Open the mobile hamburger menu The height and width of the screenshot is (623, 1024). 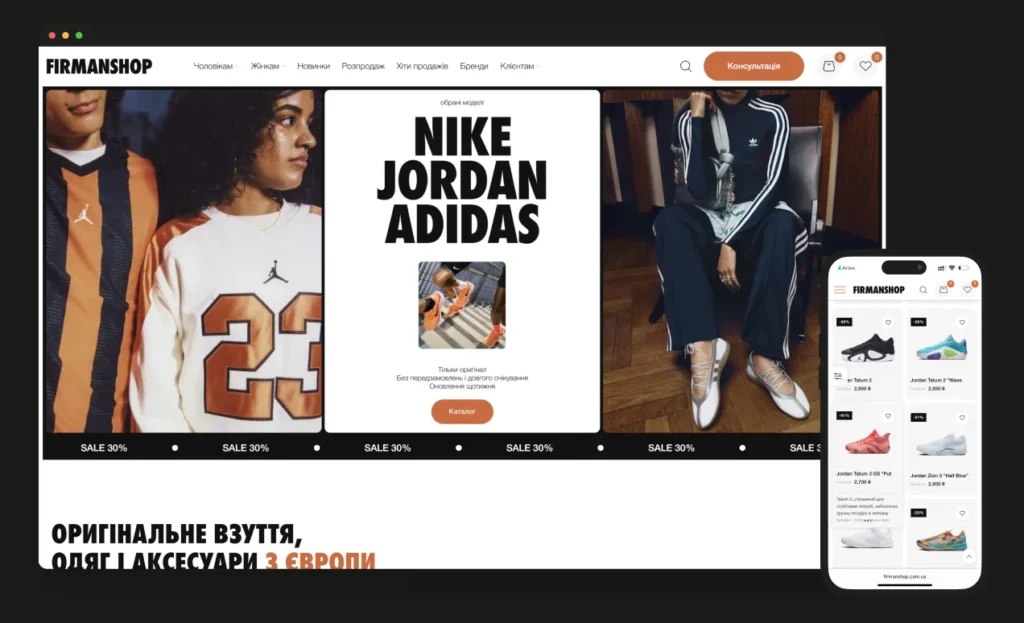pos(840,290)
